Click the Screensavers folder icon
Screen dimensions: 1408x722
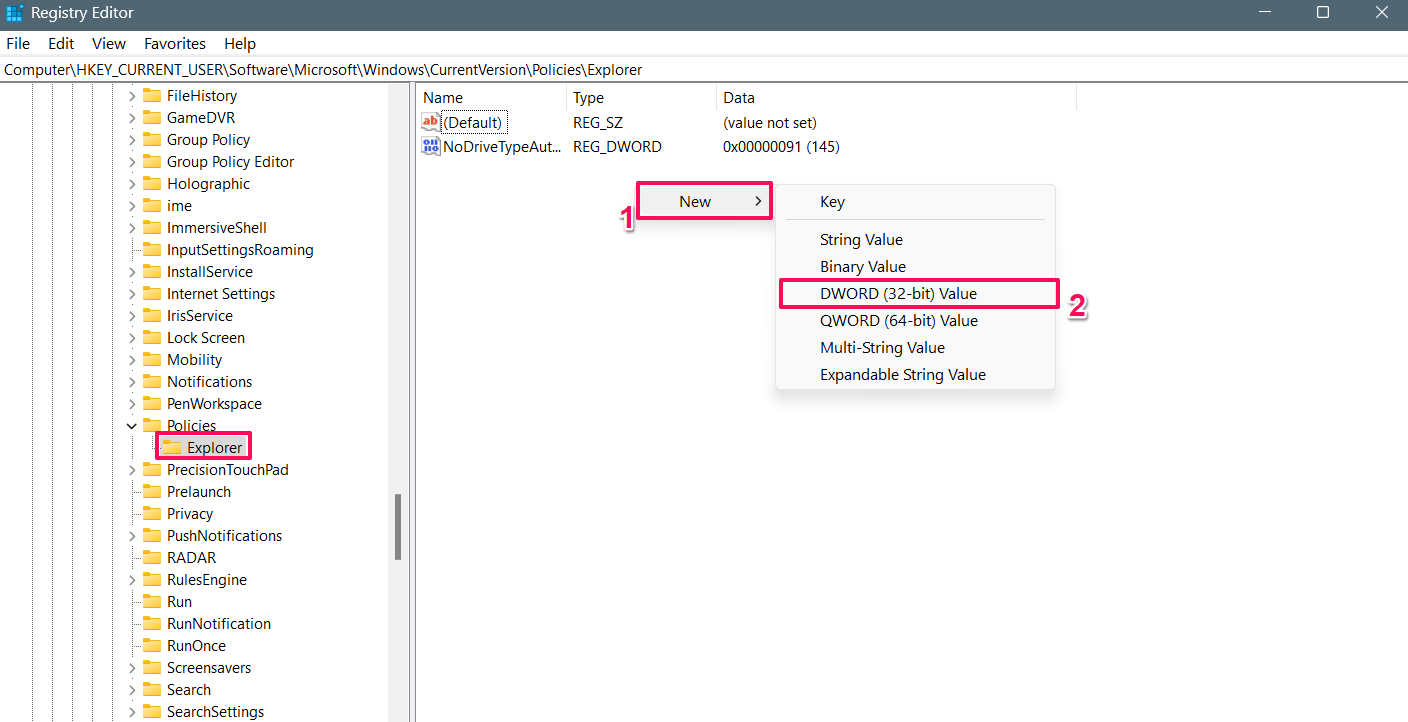click(152, 668)
